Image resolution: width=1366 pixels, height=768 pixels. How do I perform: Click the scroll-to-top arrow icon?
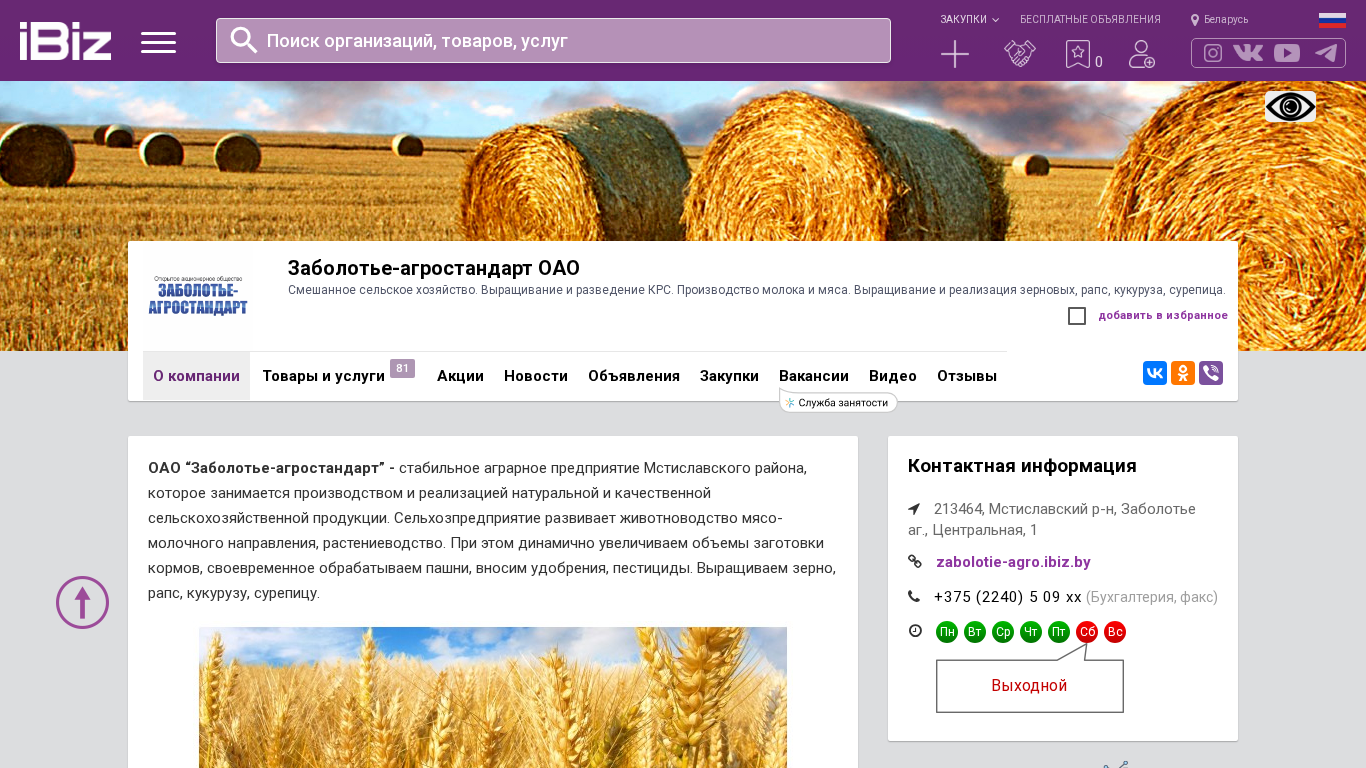click(x=82, y=602)
